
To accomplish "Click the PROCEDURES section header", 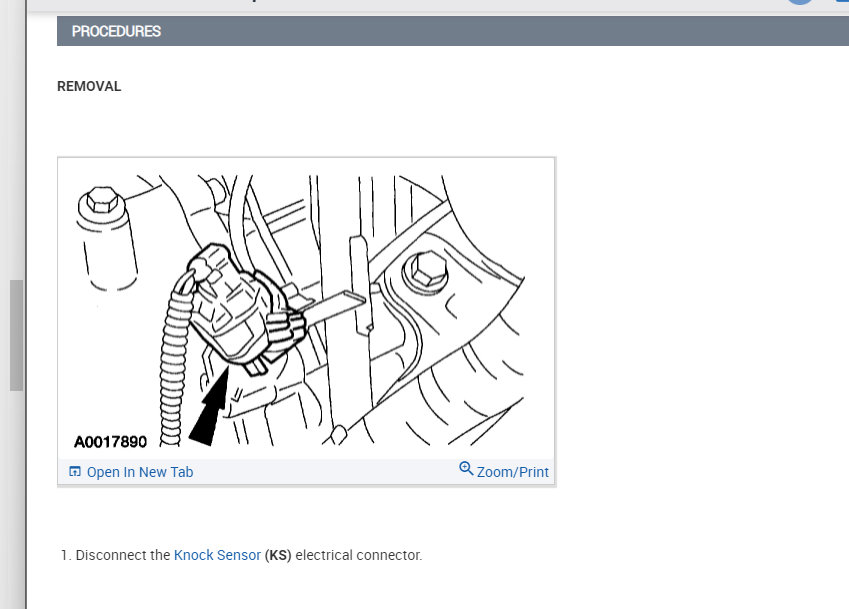I will point(453,31).
